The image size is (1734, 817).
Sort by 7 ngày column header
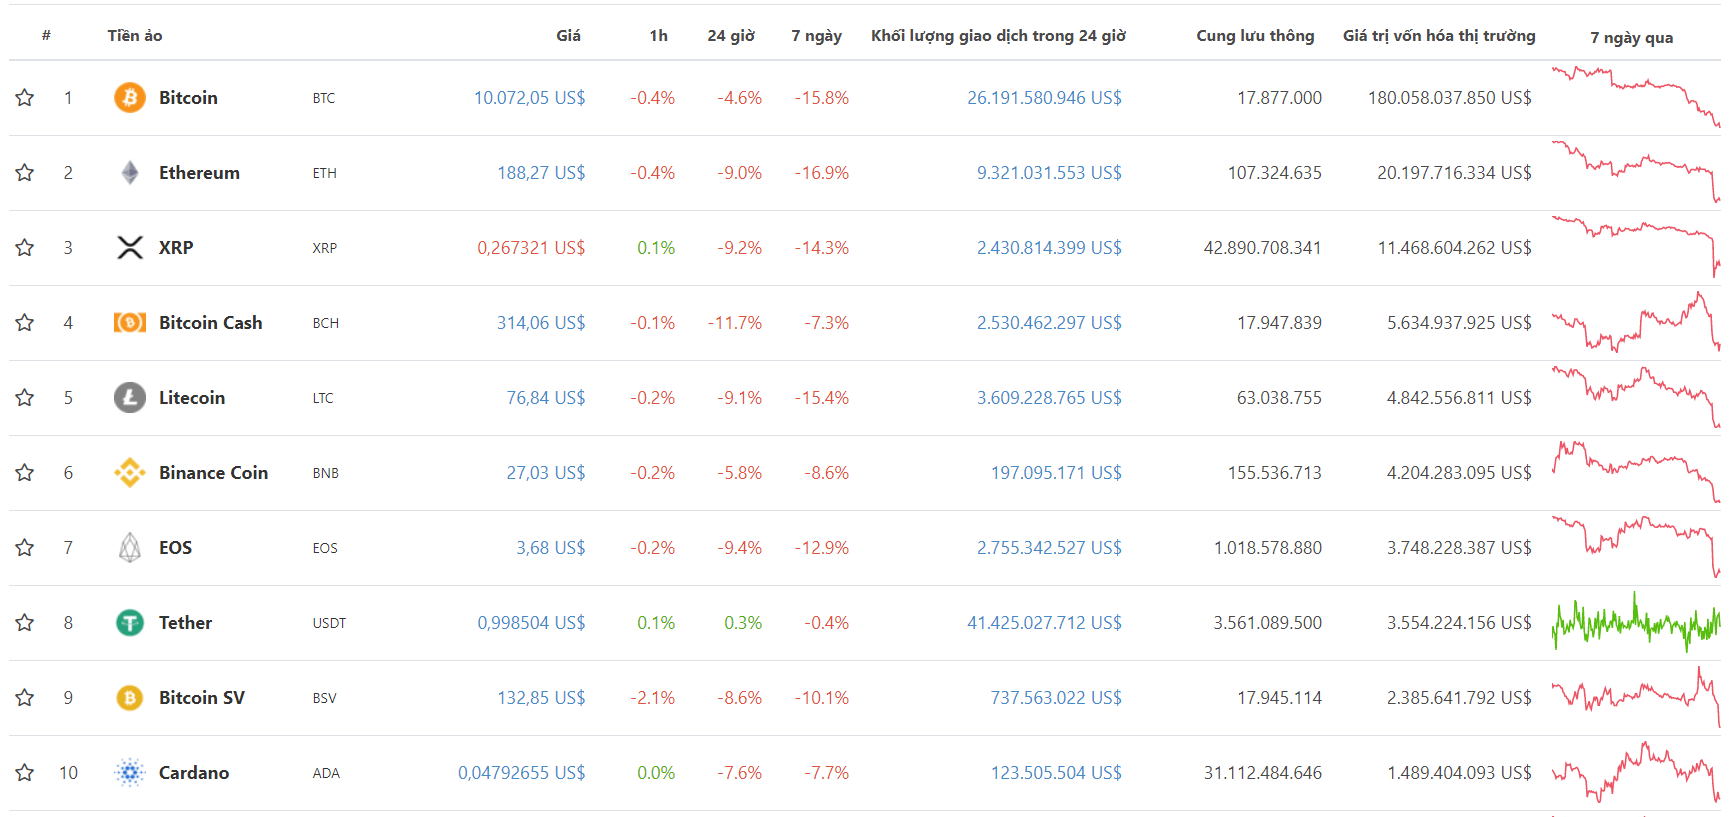tap(816, 36)
